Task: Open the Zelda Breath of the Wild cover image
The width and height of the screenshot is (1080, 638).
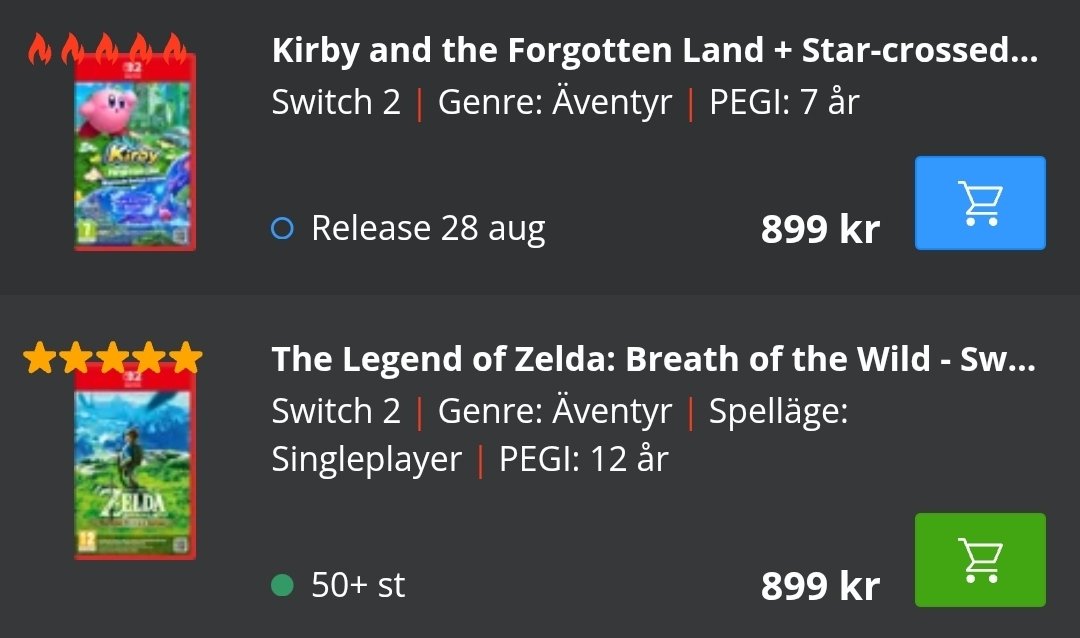Action: (135, 460)
